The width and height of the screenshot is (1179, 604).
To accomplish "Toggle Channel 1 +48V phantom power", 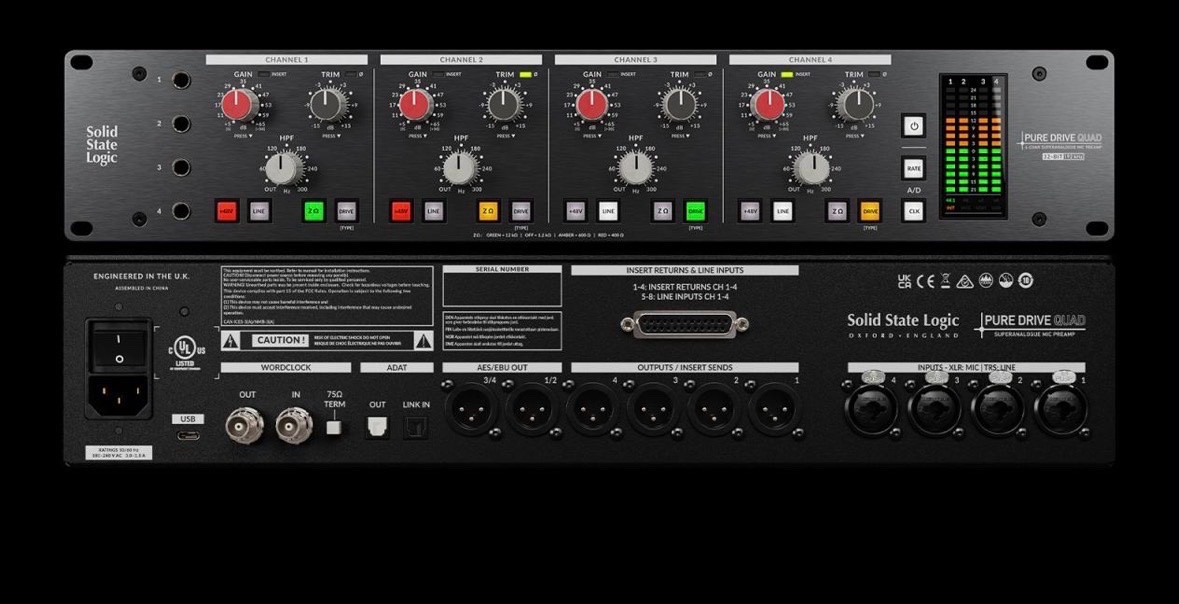I will (227, 211).
